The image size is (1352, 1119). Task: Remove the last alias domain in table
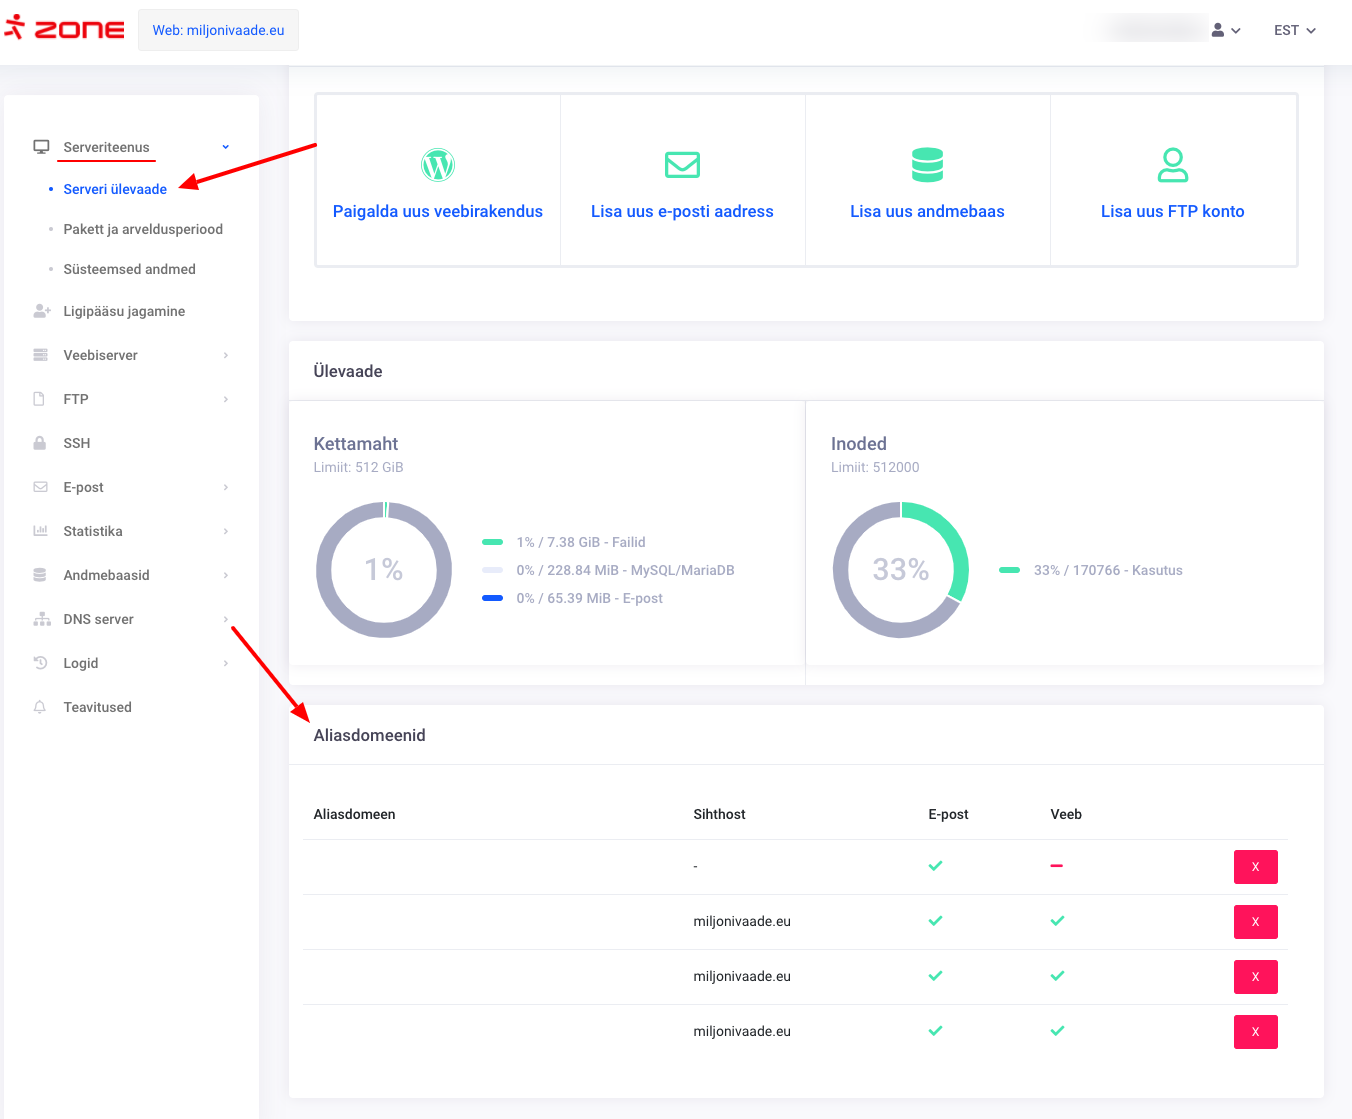1255,1032
